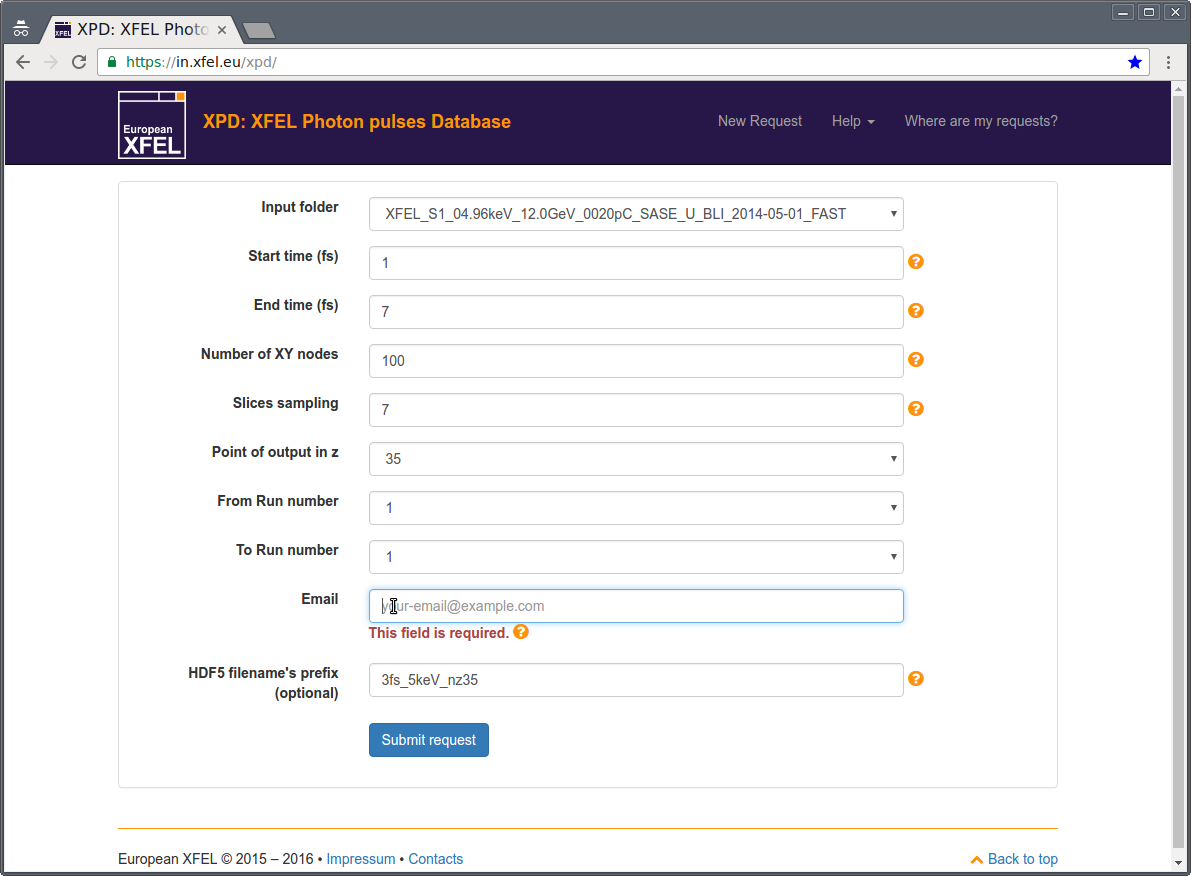
Task: Click the 'Email' label
Action: coord(320,599)
